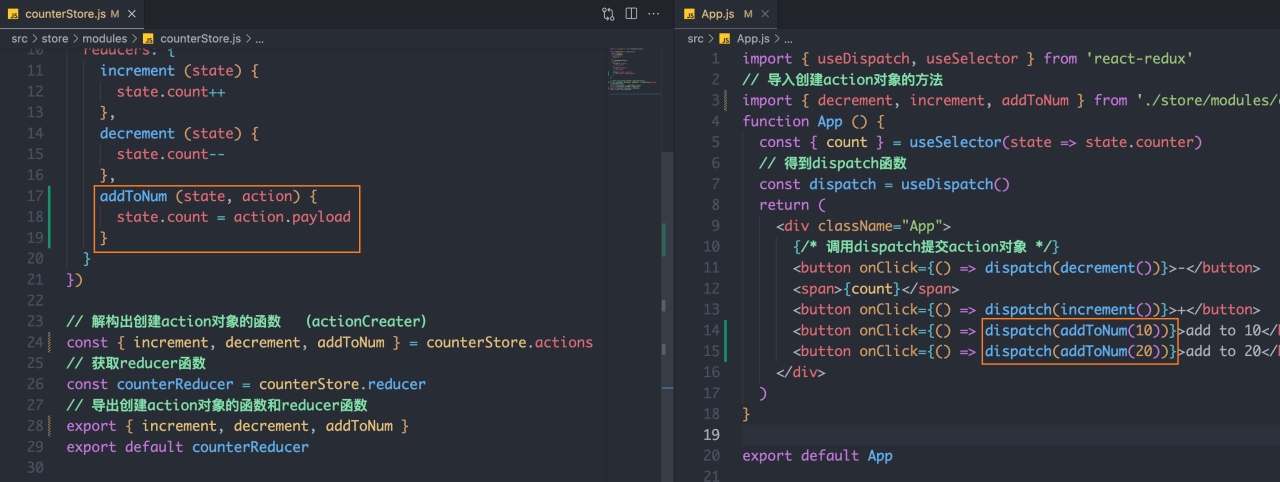
Task: Close the counterStore.js tab
Action: pyautogui.click(x=133, y=14)
